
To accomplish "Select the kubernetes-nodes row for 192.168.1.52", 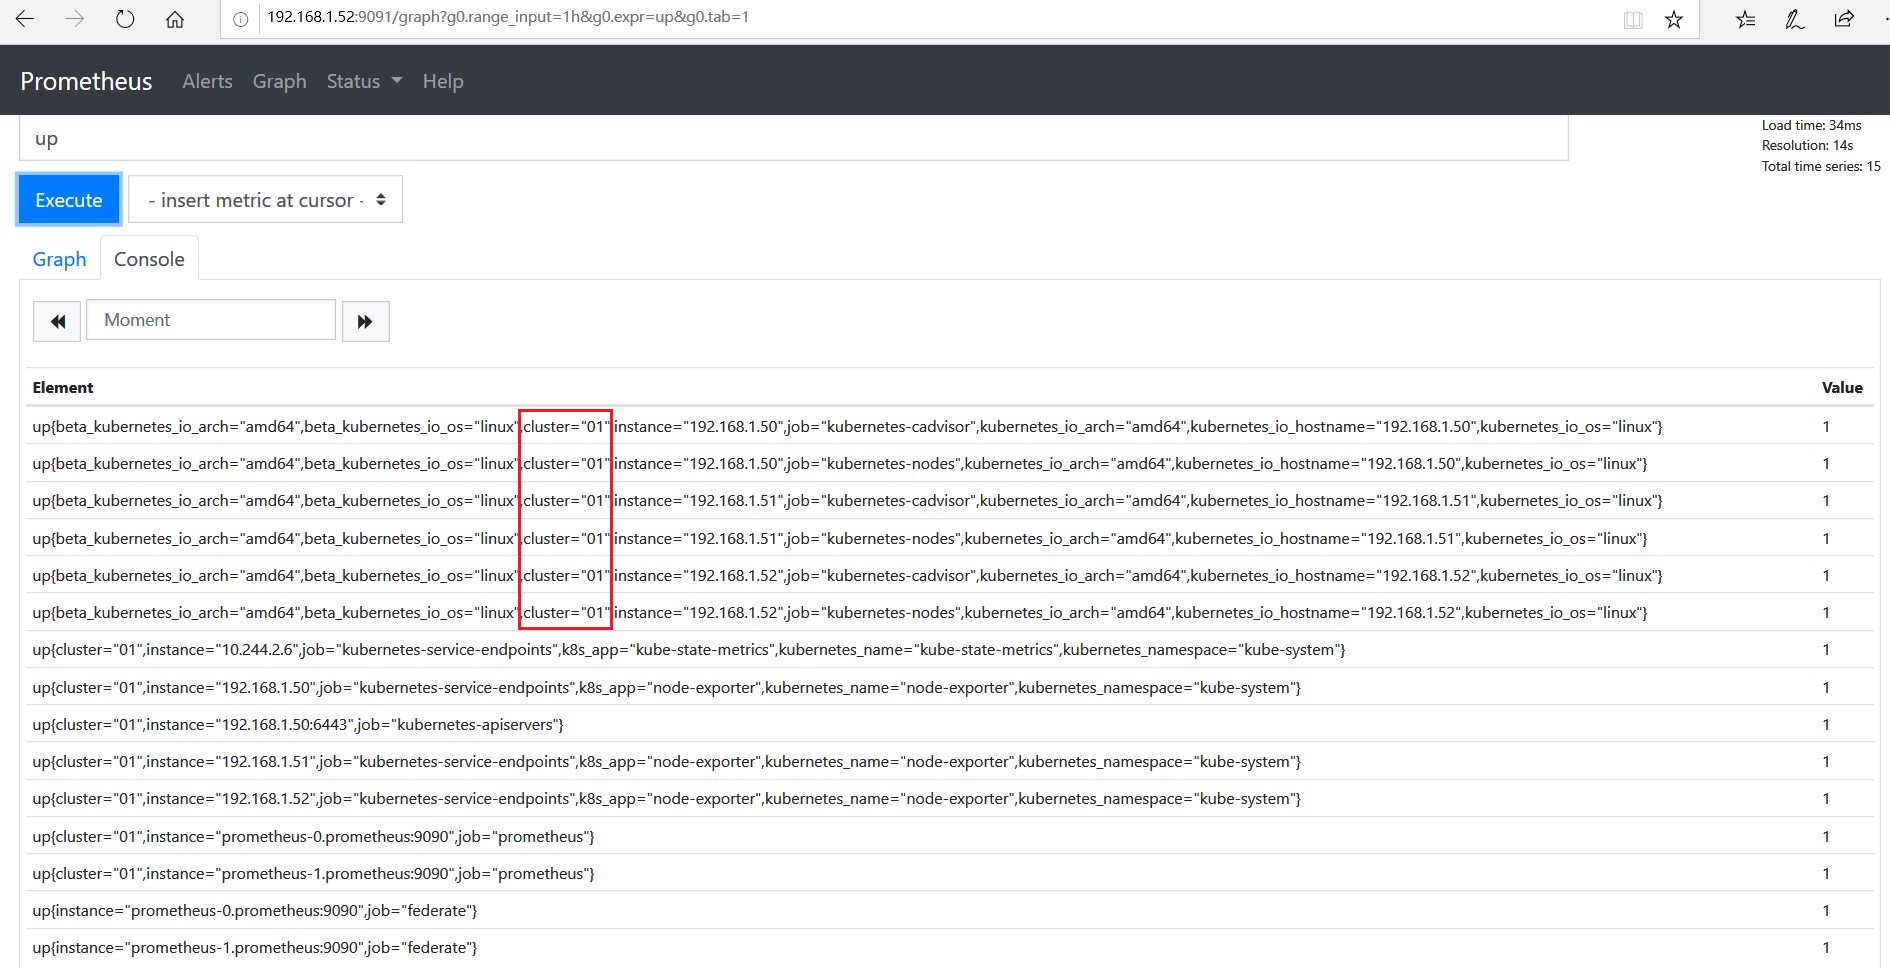I will point(949,612).
